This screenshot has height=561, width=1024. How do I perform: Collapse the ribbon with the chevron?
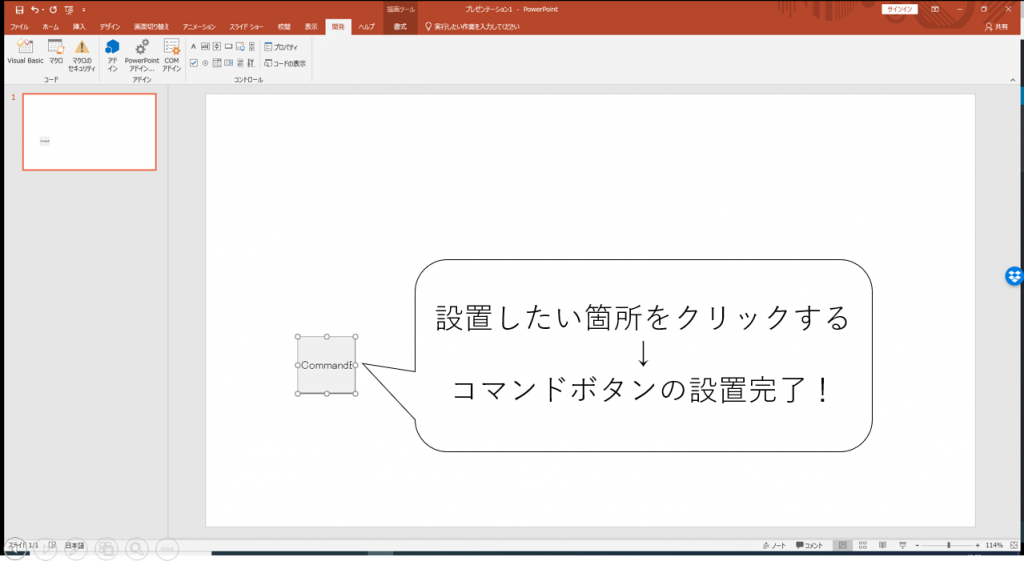pyautogui.click(x=1012, y=80)
